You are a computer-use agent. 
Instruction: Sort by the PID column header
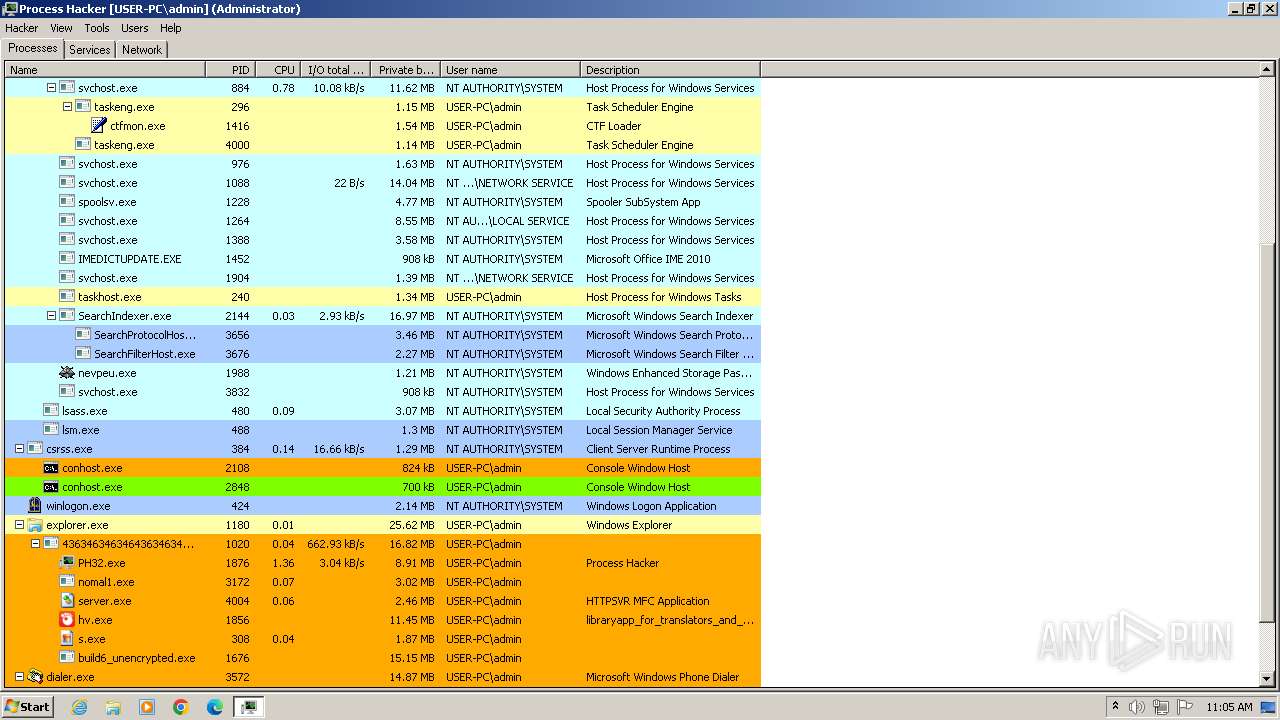tap(230, 70)
